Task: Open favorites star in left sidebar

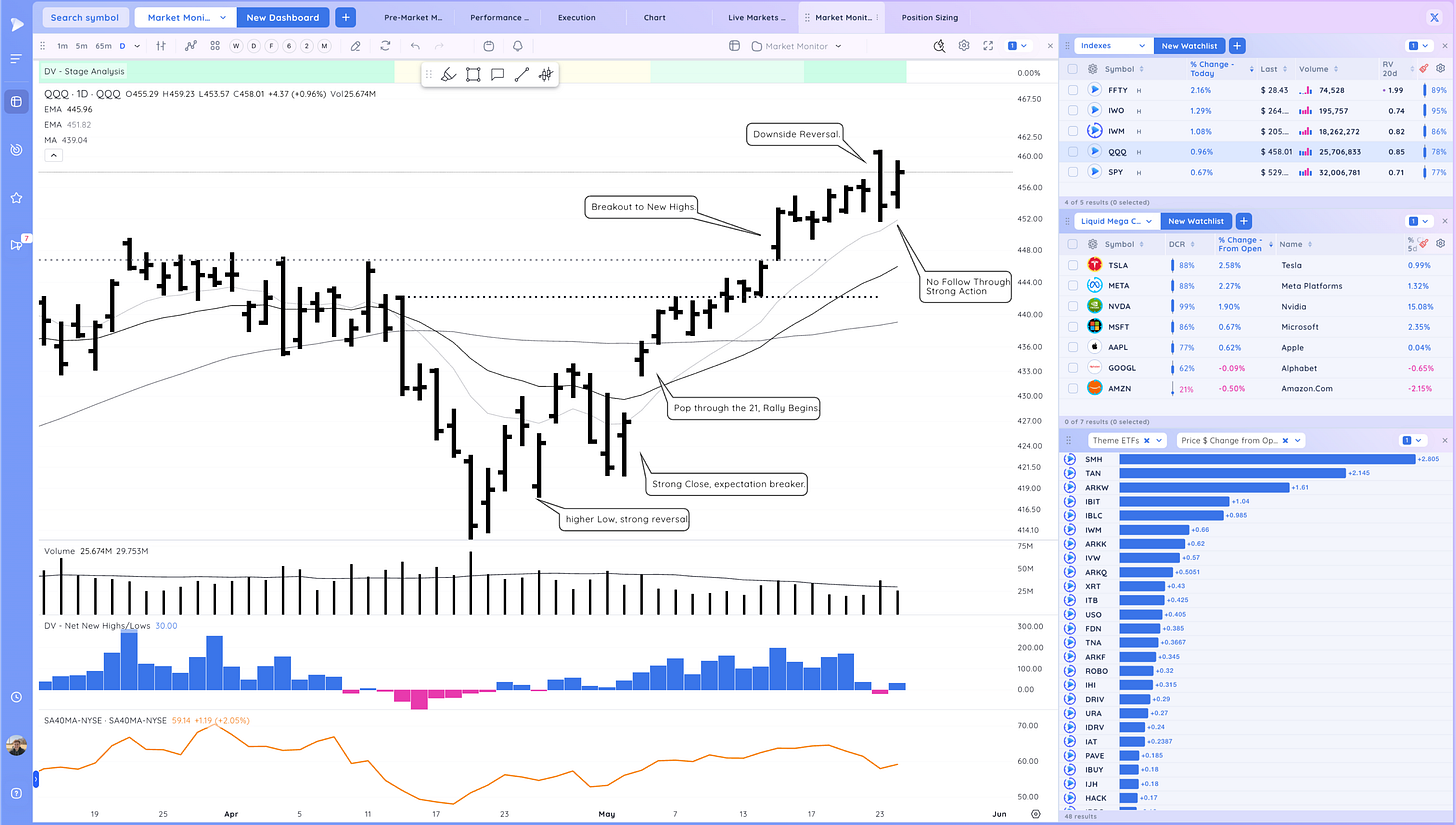Action: point(16,198)
